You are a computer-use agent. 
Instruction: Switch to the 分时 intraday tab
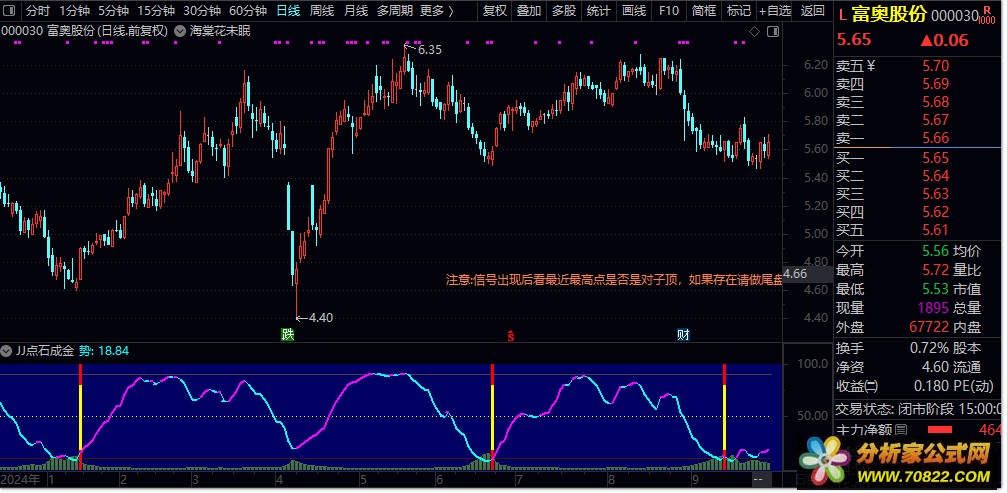[37, 11]
